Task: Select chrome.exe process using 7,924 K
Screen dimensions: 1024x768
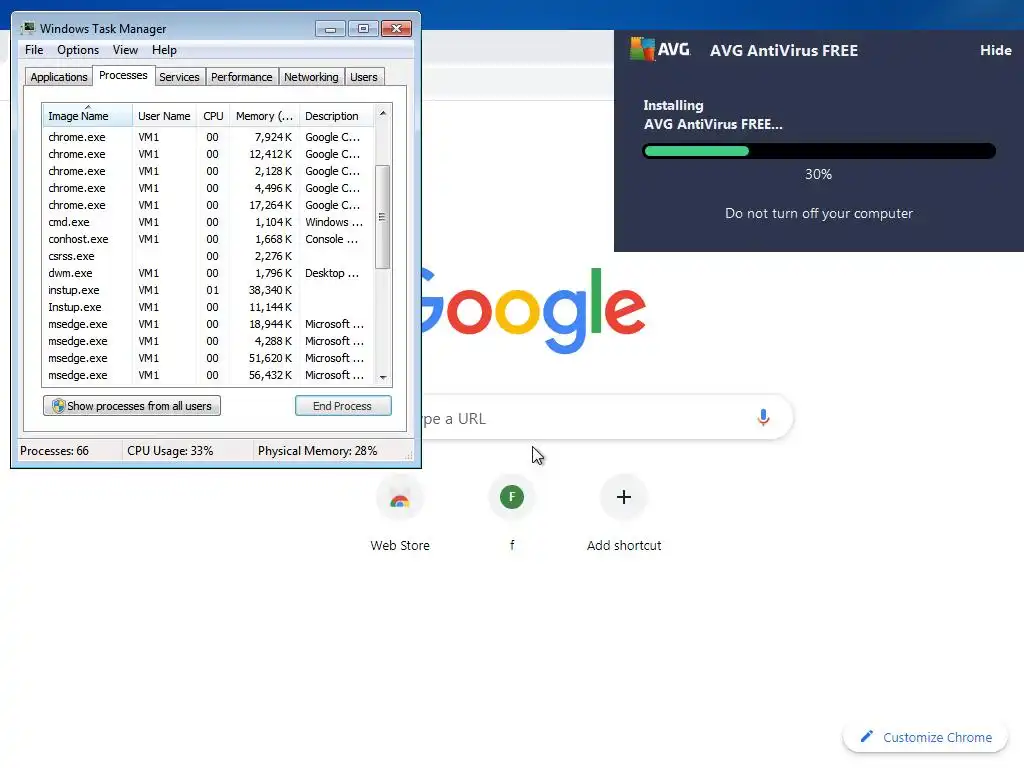Action: (208, 137)
